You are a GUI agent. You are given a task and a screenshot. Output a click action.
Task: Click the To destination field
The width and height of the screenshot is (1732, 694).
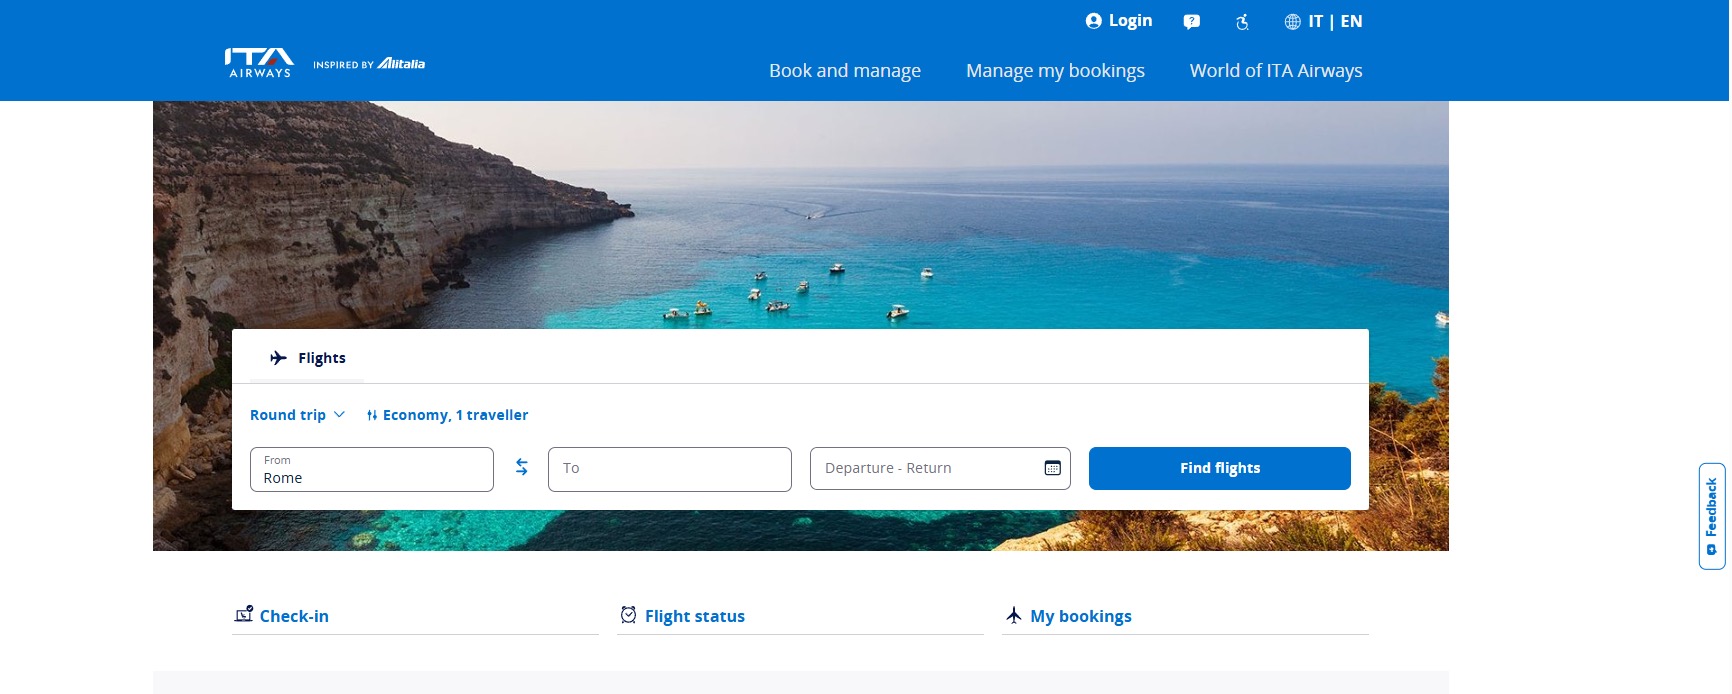point(669,469)
